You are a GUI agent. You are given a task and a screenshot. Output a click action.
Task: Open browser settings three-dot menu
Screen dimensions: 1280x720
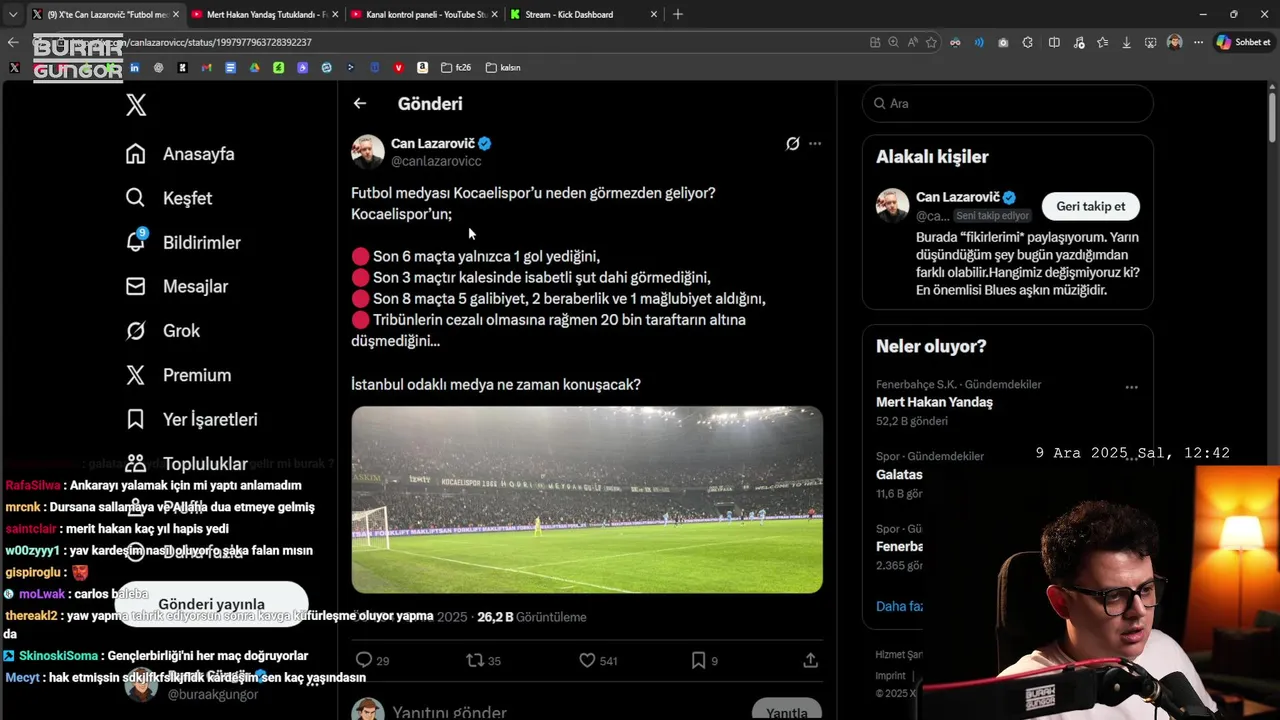click(1198, 43)
